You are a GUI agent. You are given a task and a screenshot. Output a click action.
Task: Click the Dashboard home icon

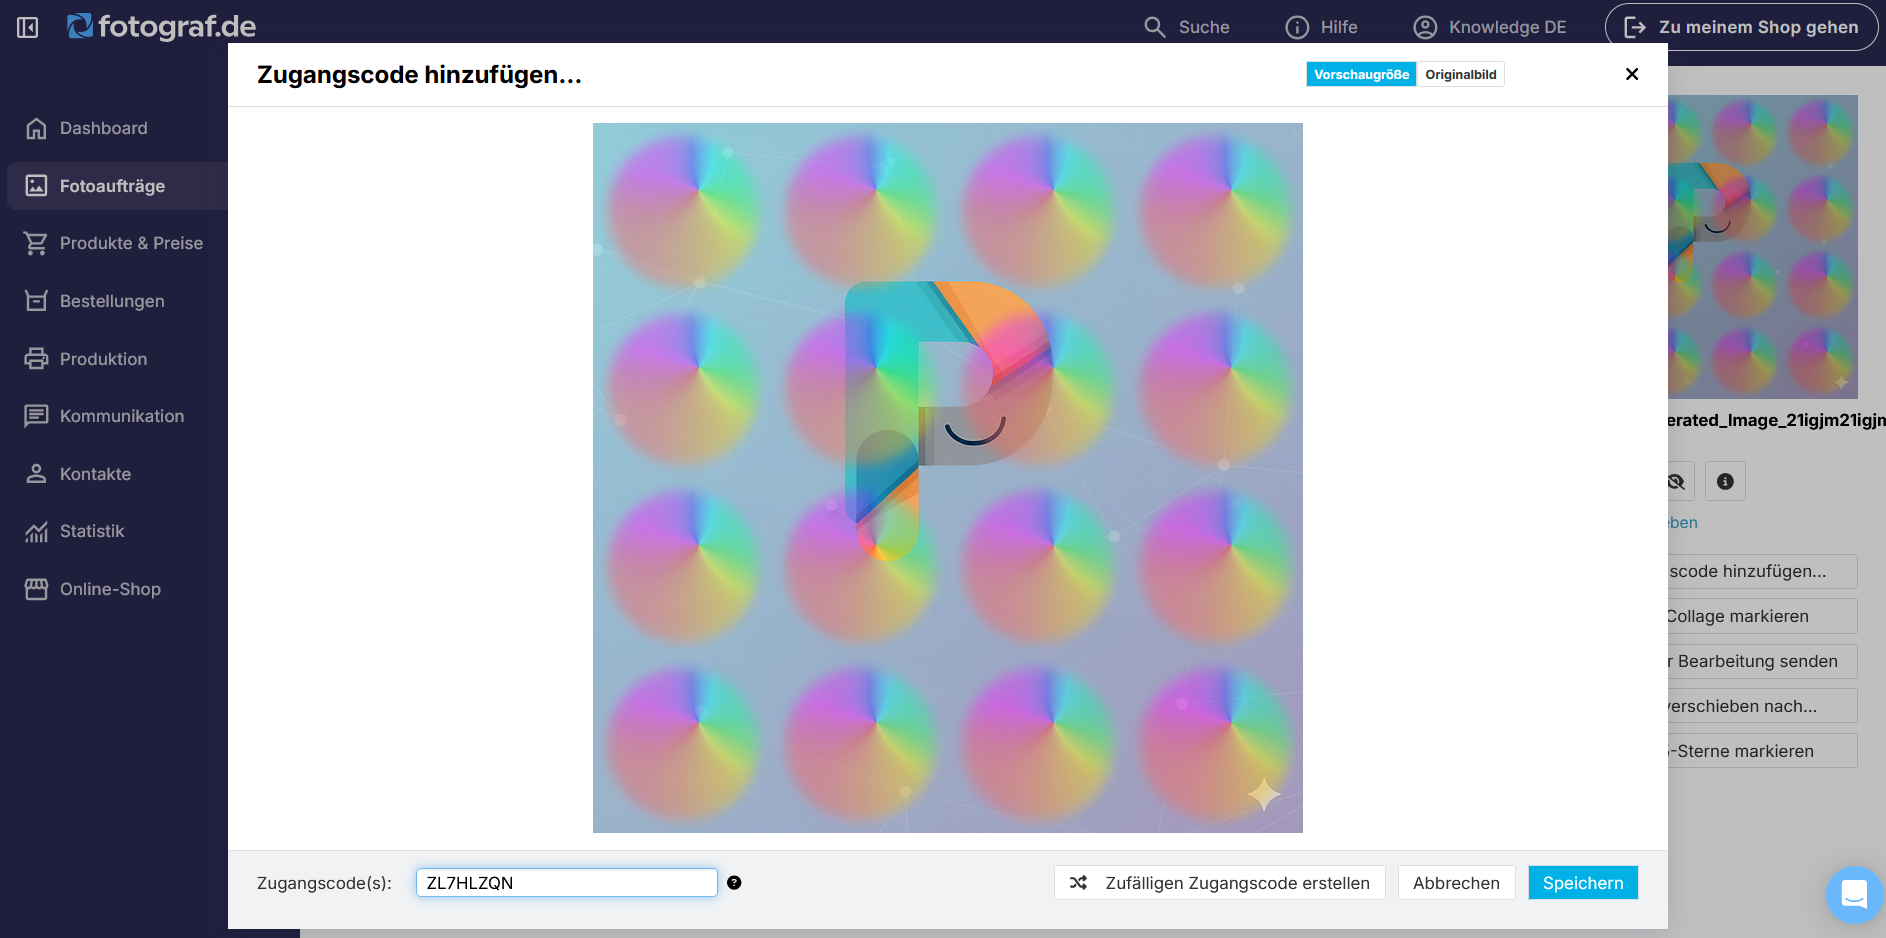coord(36,128)
